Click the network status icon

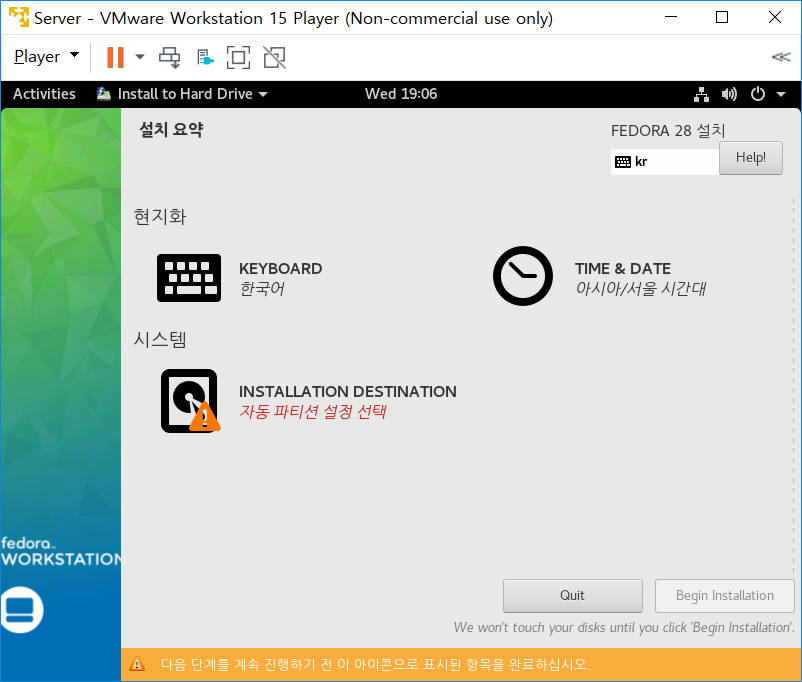[701, 94]
